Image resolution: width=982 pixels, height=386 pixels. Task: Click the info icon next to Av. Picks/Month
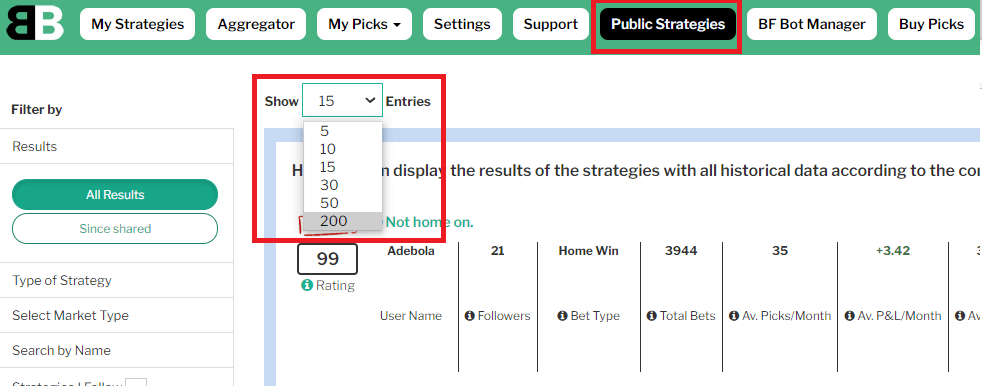click(x=734, y=316)
